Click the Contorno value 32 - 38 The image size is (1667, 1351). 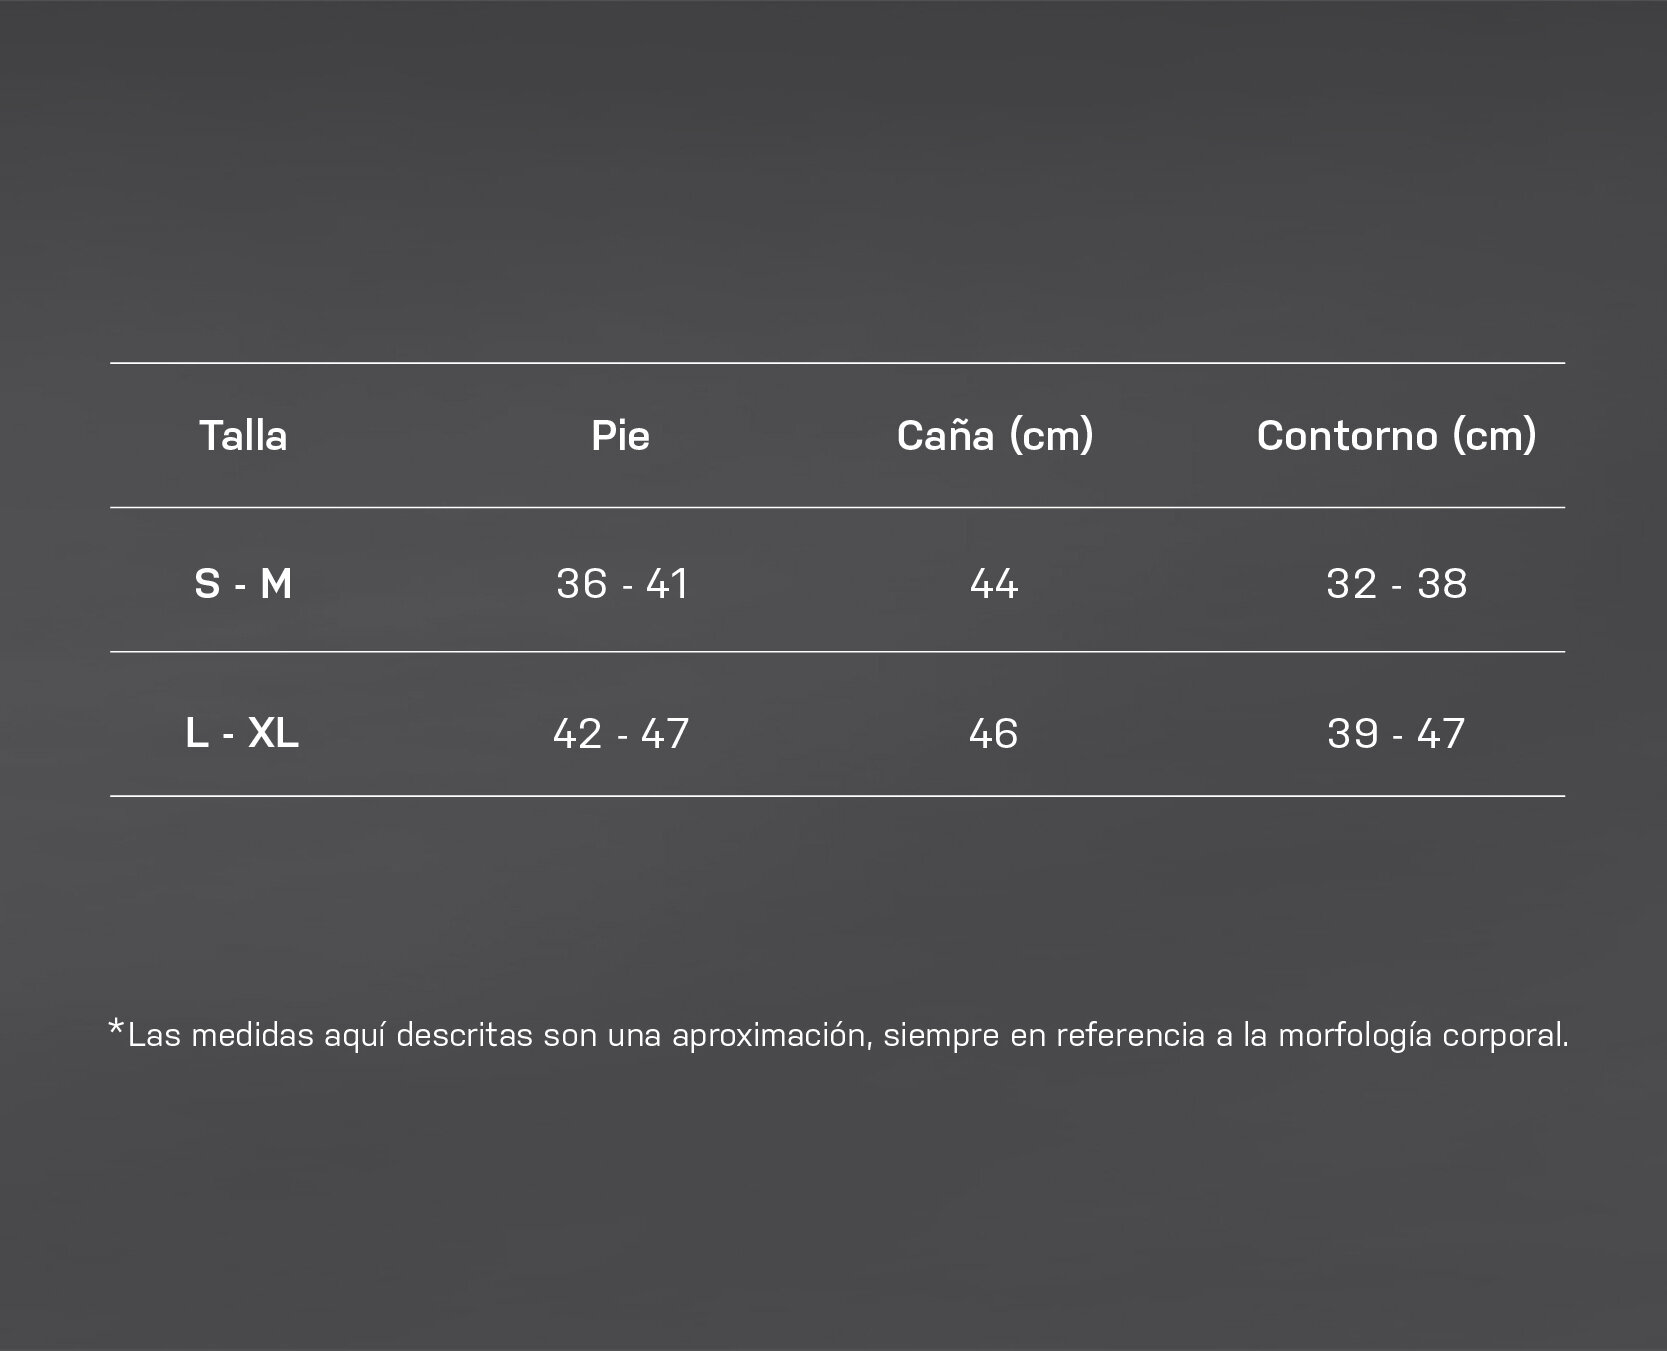point(1397,583)
